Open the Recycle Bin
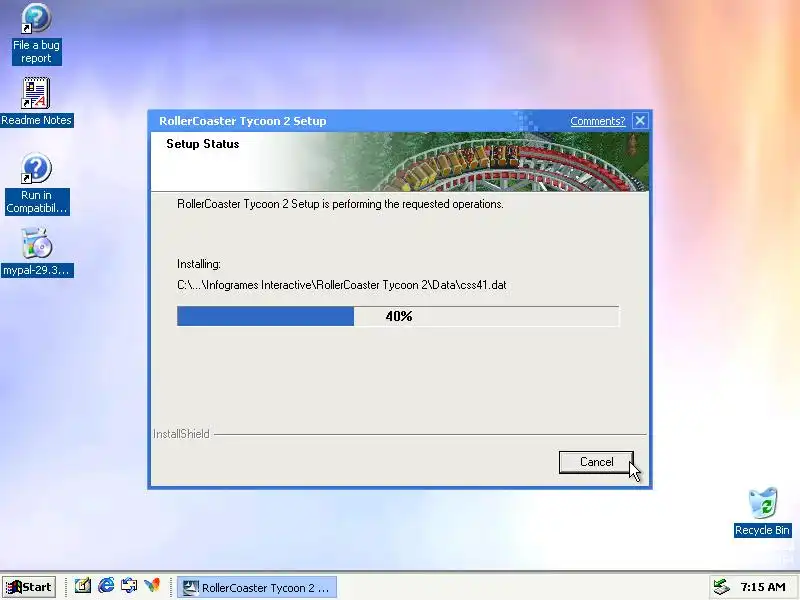The image size is (800, 600). point(762,512)
